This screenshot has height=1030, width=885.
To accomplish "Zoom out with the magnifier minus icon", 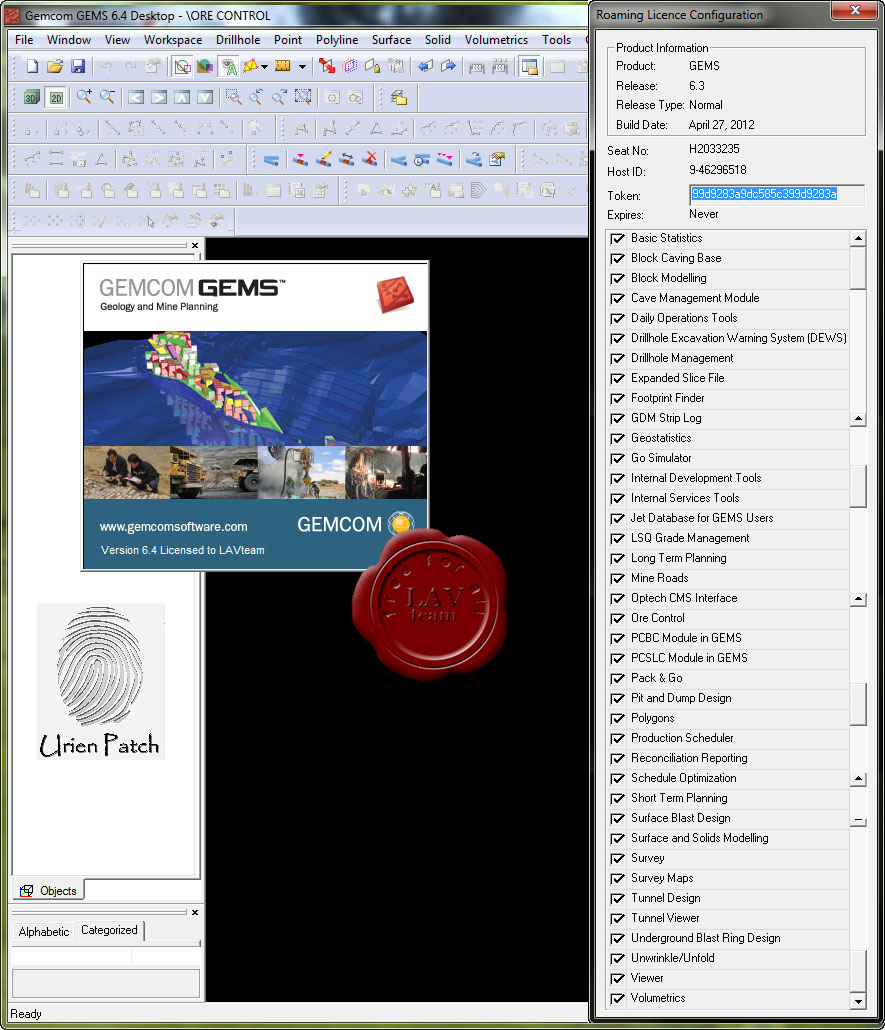I will tap(107, 97).
